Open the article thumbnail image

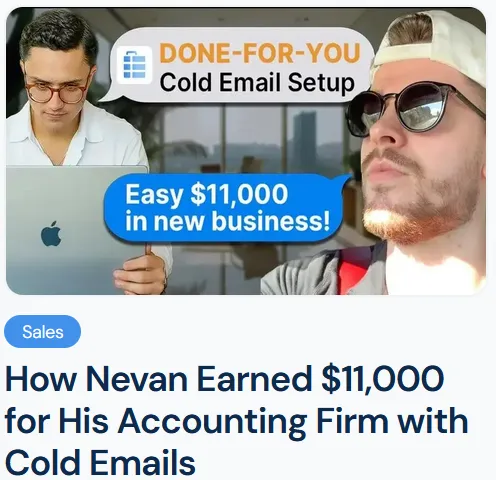pyautogui.click(x=246, y=151)
